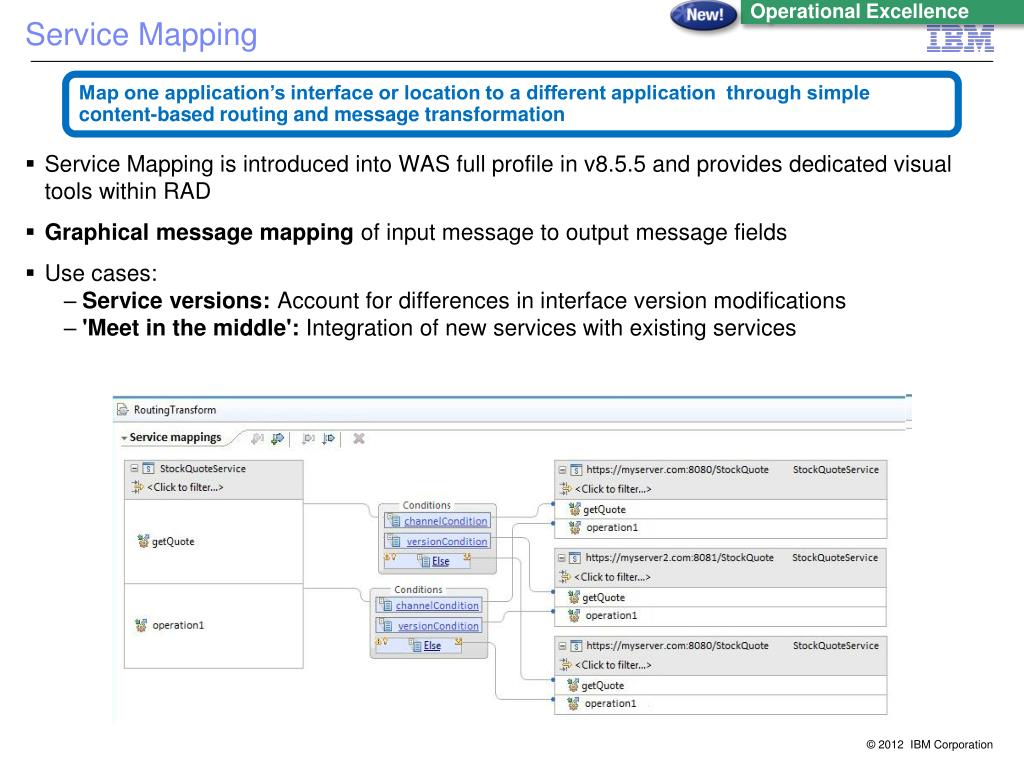Select getQuote in the topmost target service box
The height and width of the screenshot is (768, 1024).
(x=604, y=509)
